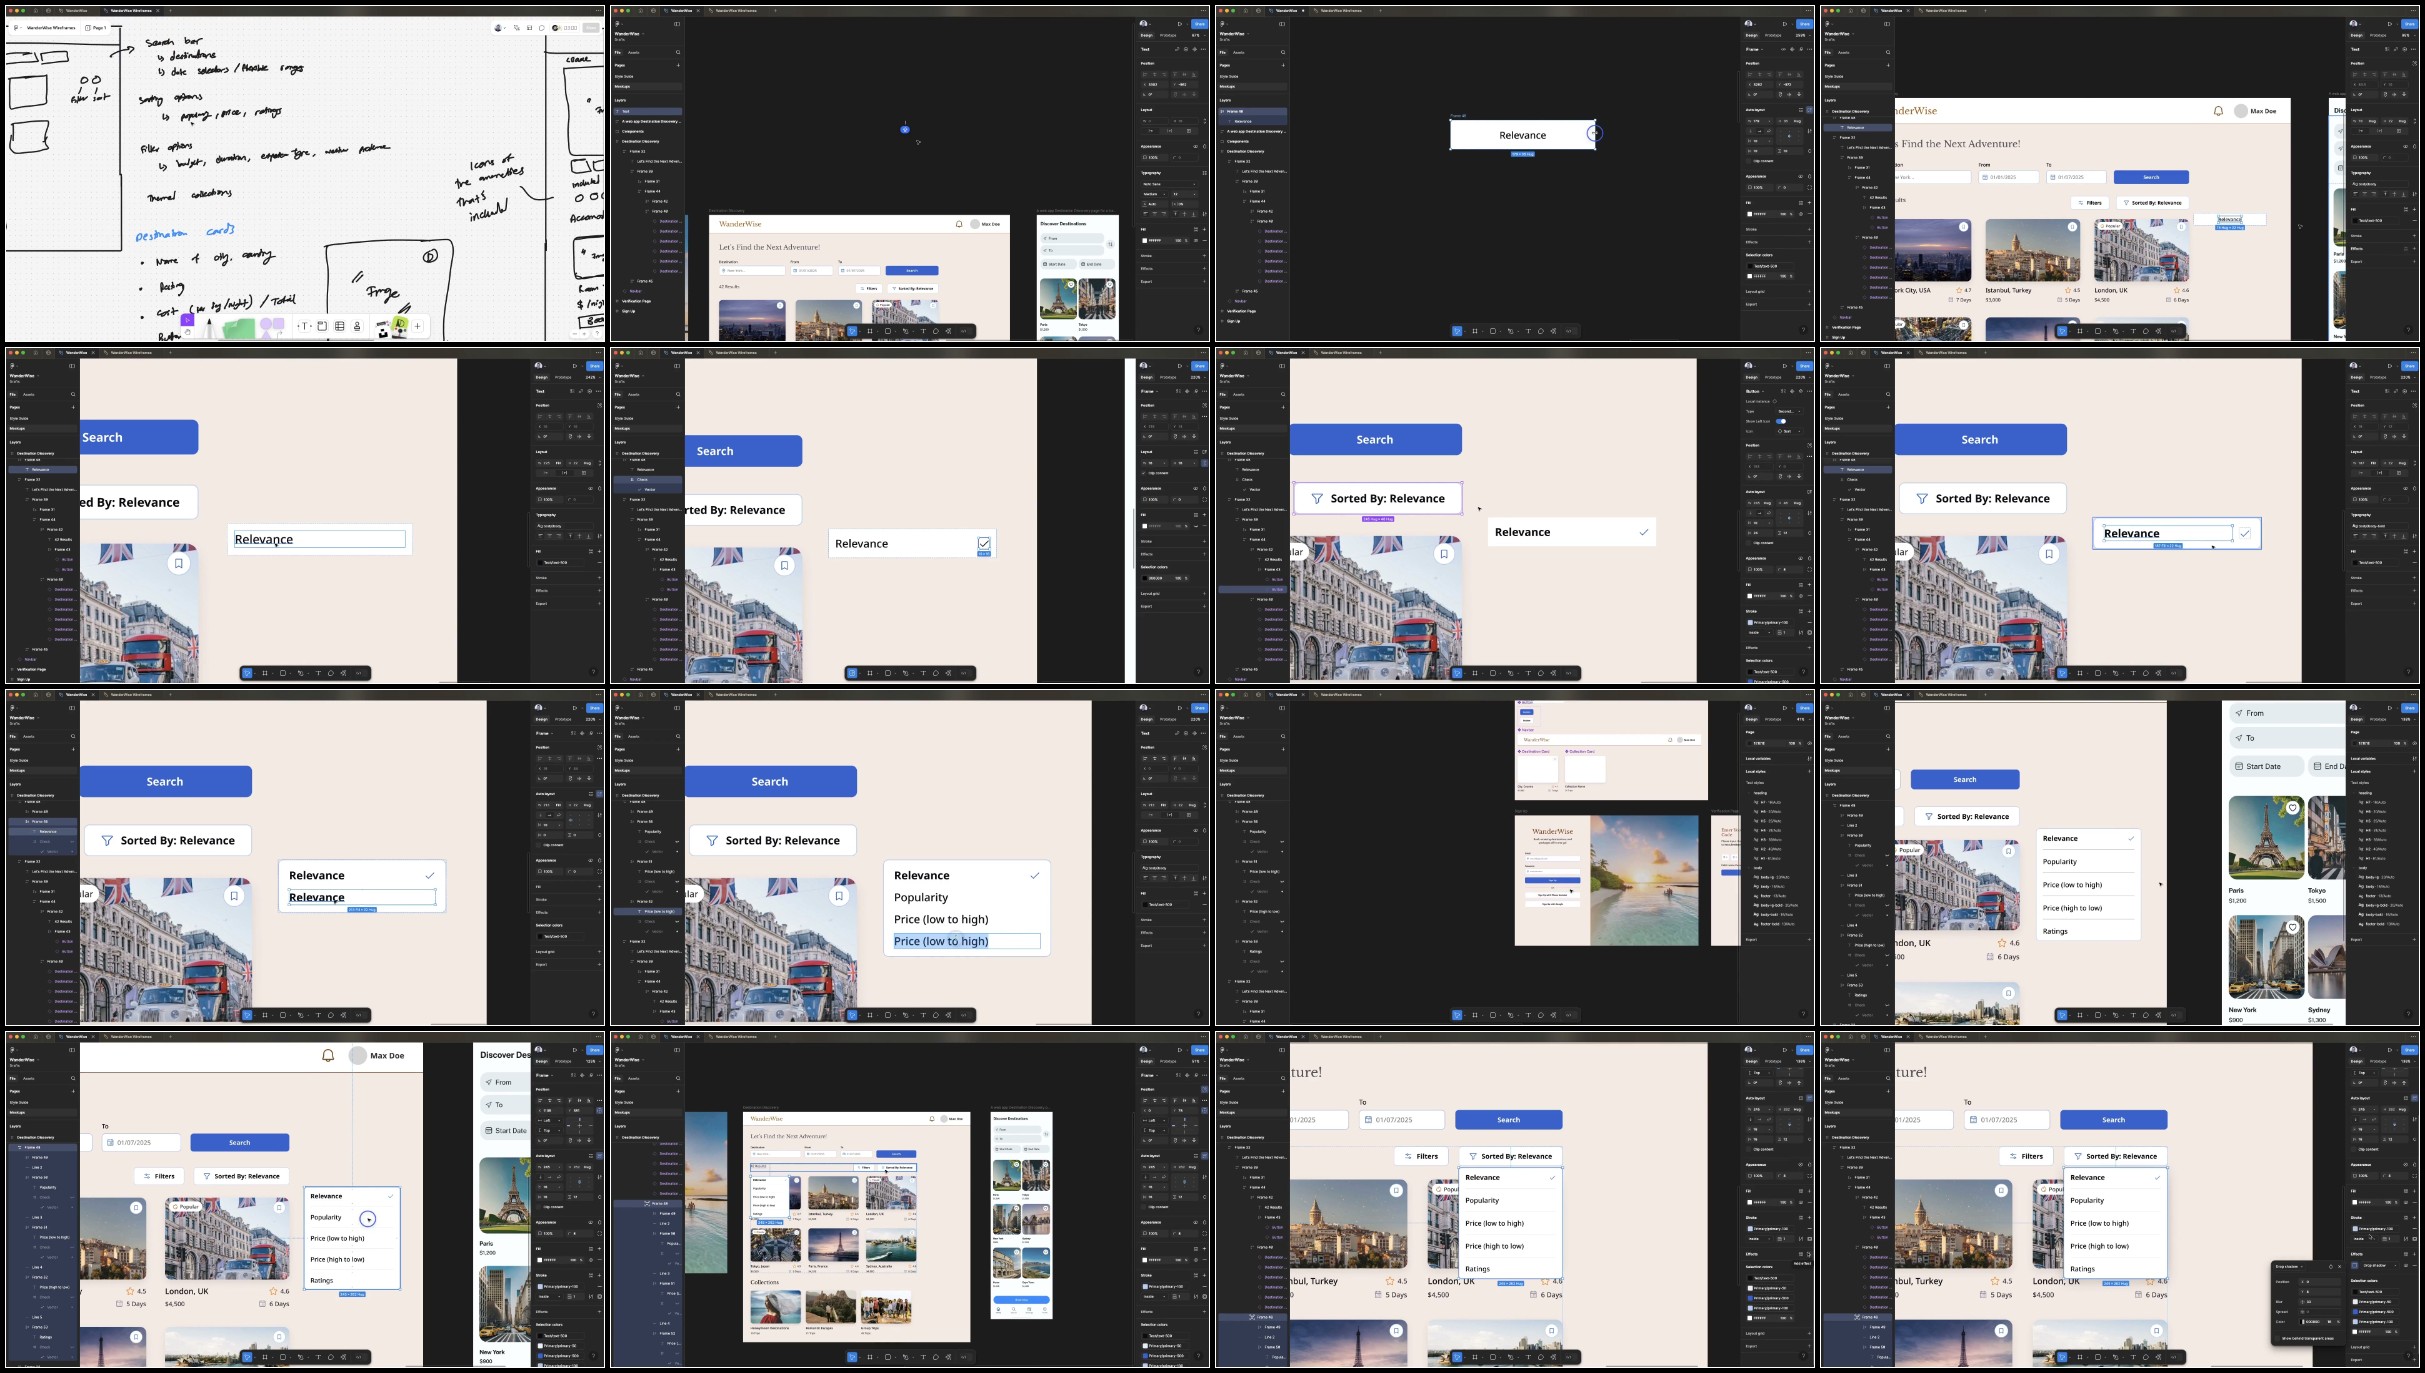2425x1373 pixels.
Task: Open Prototype tab in the Show Left Icon window
Action: tap(1773, 377)
